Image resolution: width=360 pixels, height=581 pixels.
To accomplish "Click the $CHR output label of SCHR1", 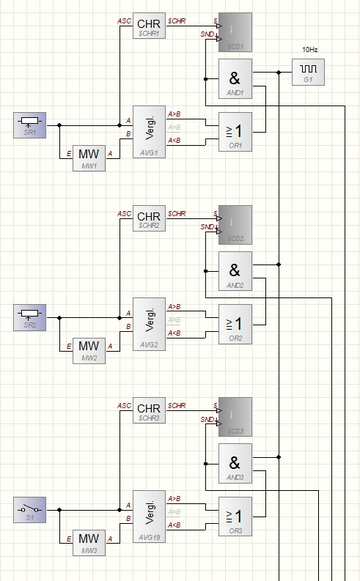I will [177, 21].
